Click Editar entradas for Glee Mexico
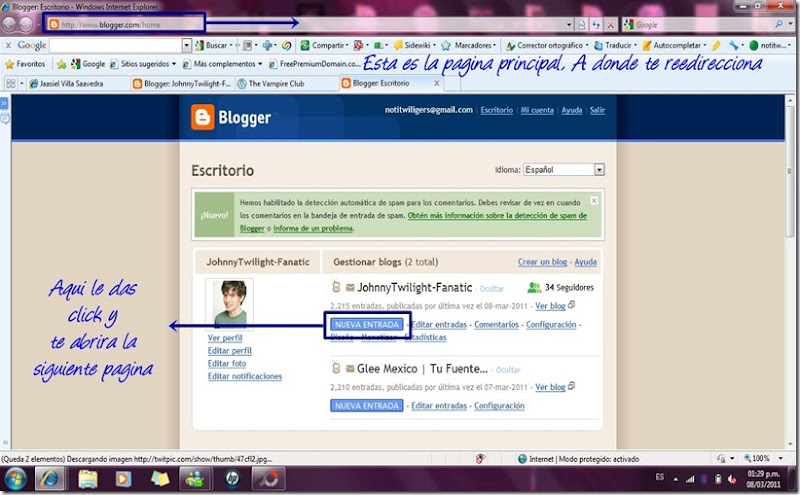Viewport: 800px width, 495px height. click(439, 406)
